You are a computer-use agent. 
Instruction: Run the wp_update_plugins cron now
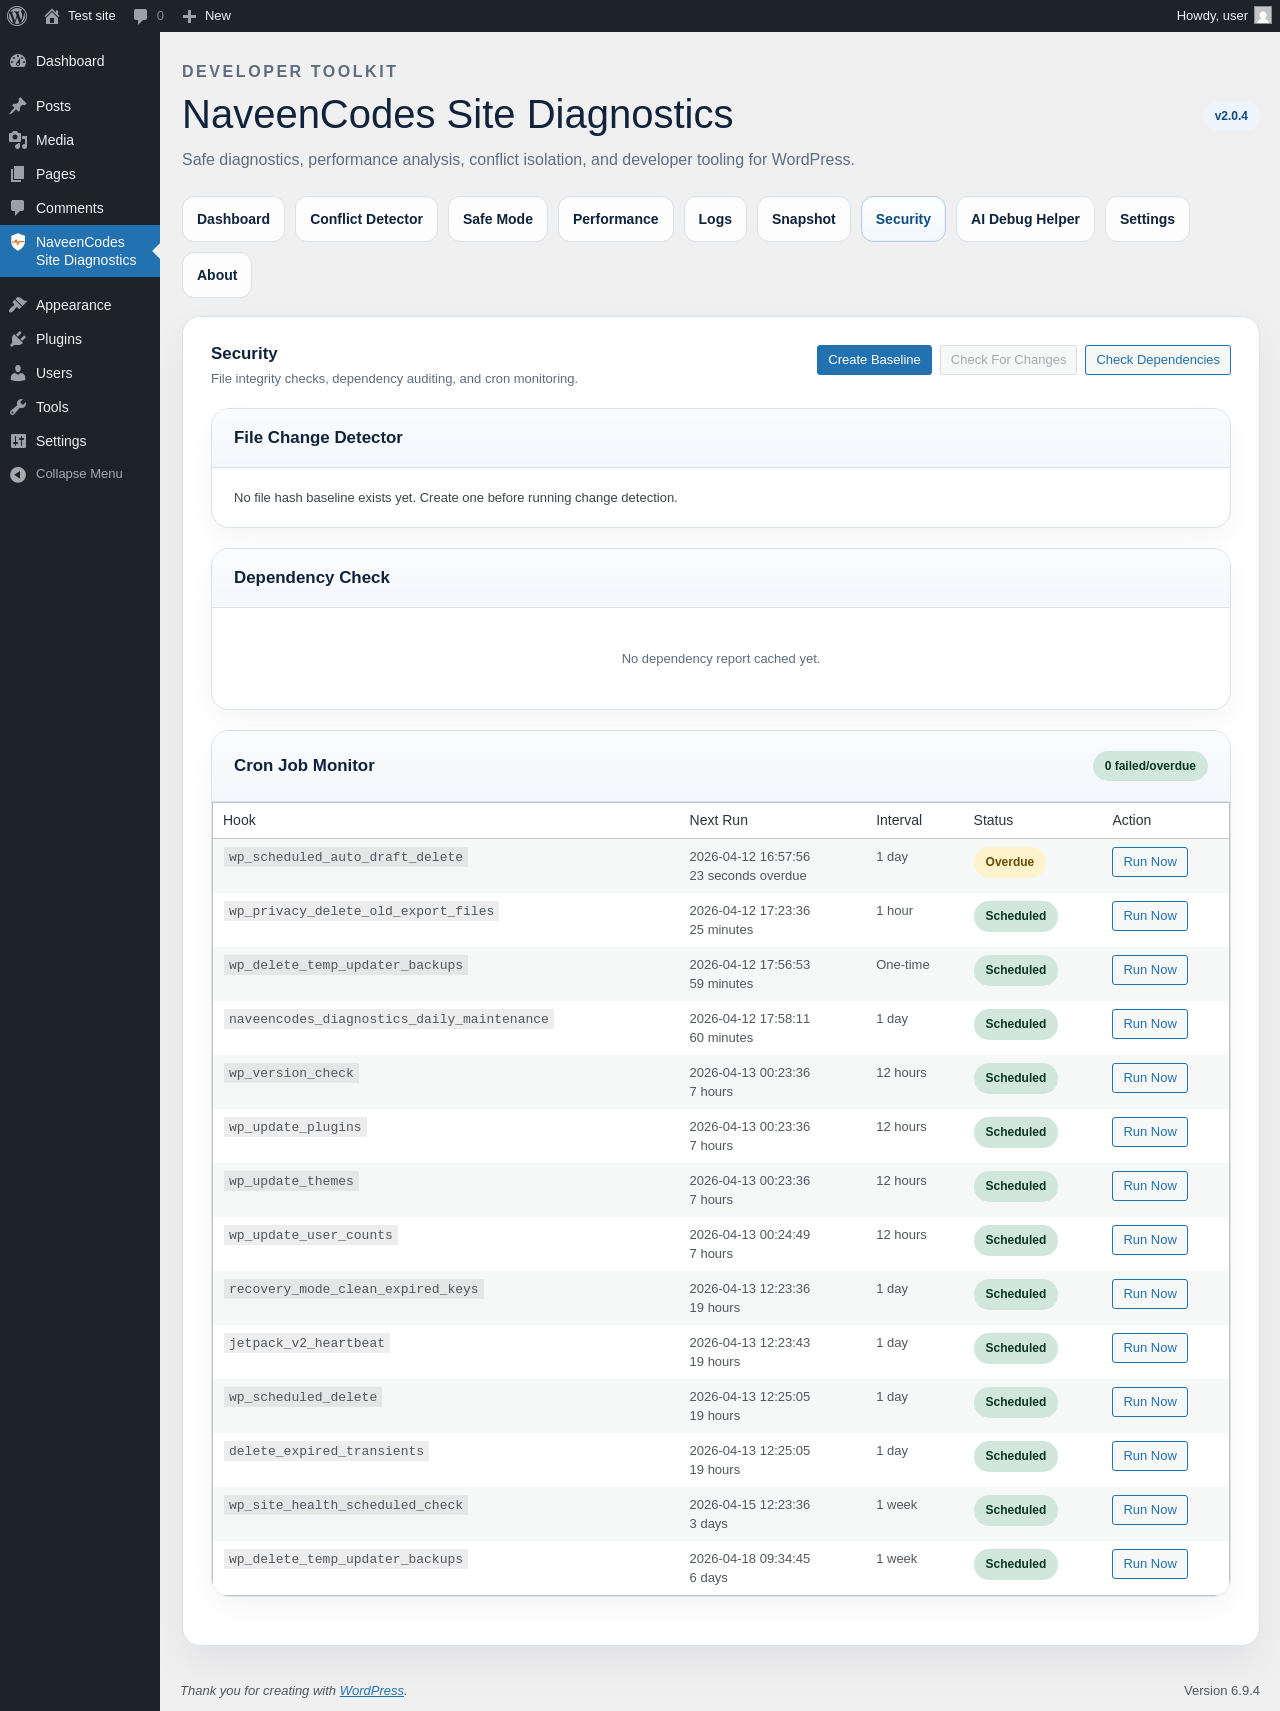pos(1150,1132)
